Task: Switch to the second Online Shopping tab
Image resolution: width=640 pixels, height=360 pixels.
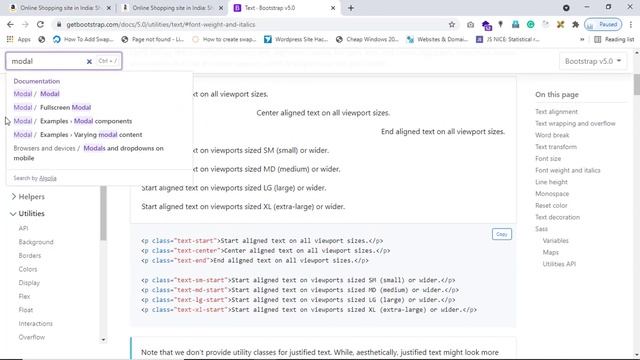Action: pos(172,8)
